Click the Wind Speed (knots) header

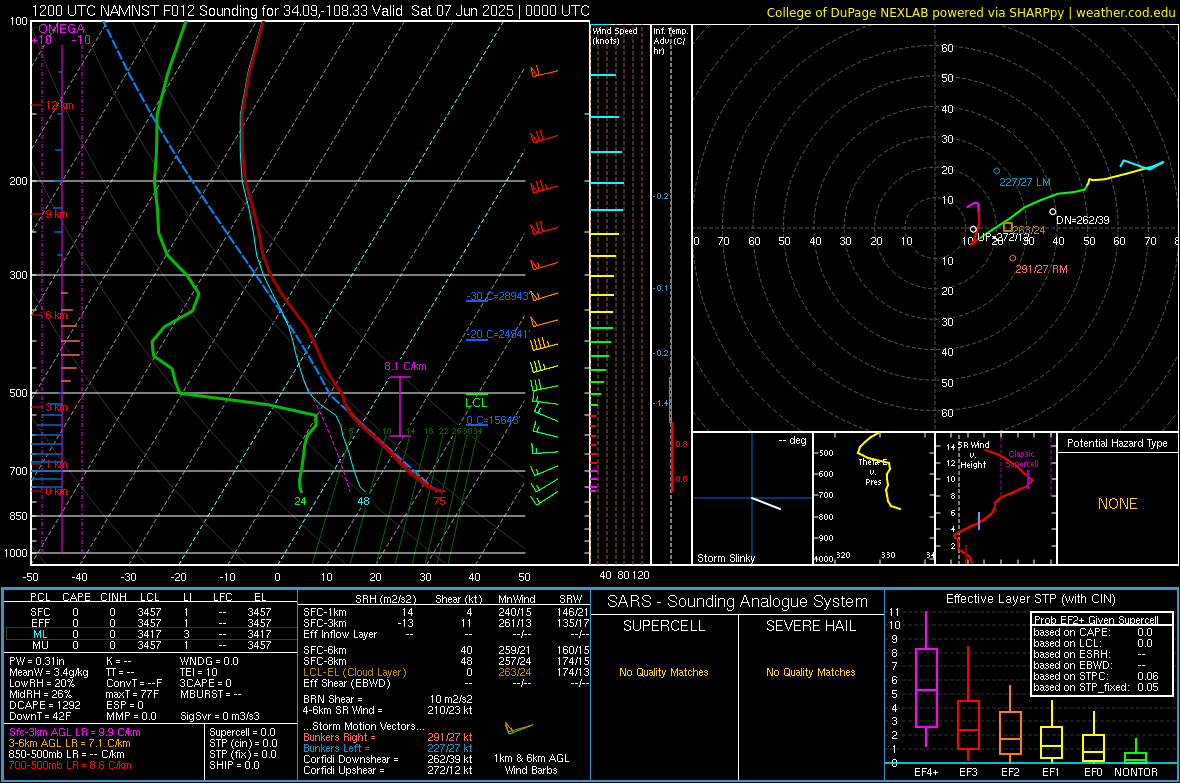pyautogui.click(x=615, y=35)
